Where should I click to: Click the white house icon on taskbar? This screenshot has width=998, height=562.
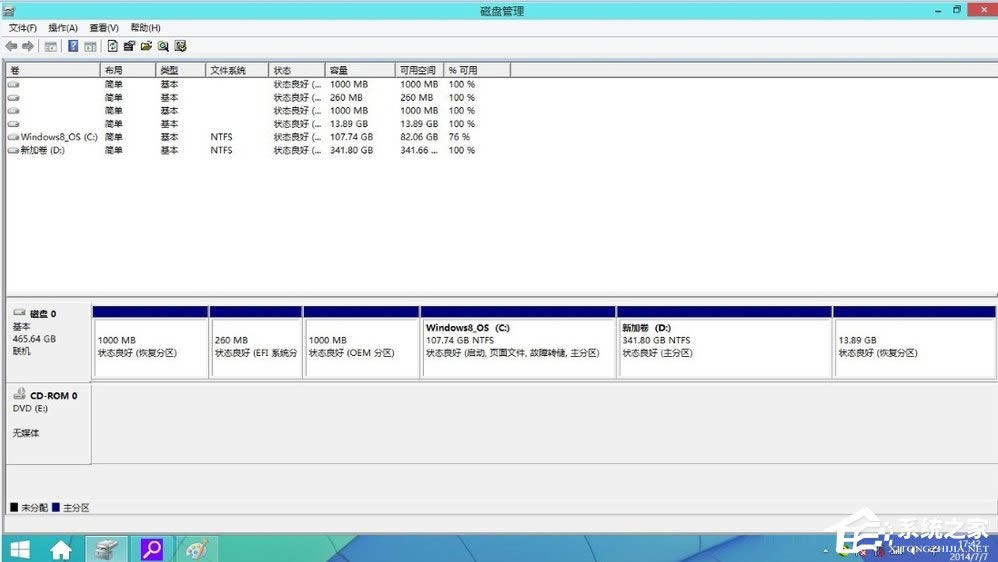coord(61,549)
